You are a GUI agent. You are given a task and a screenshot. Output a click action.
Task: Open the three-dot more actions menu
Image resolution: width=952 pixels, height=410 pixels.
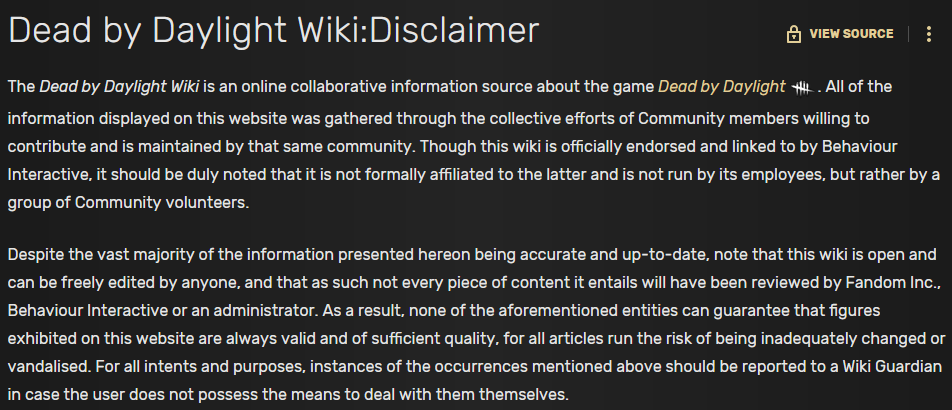(x=928, y=34)
